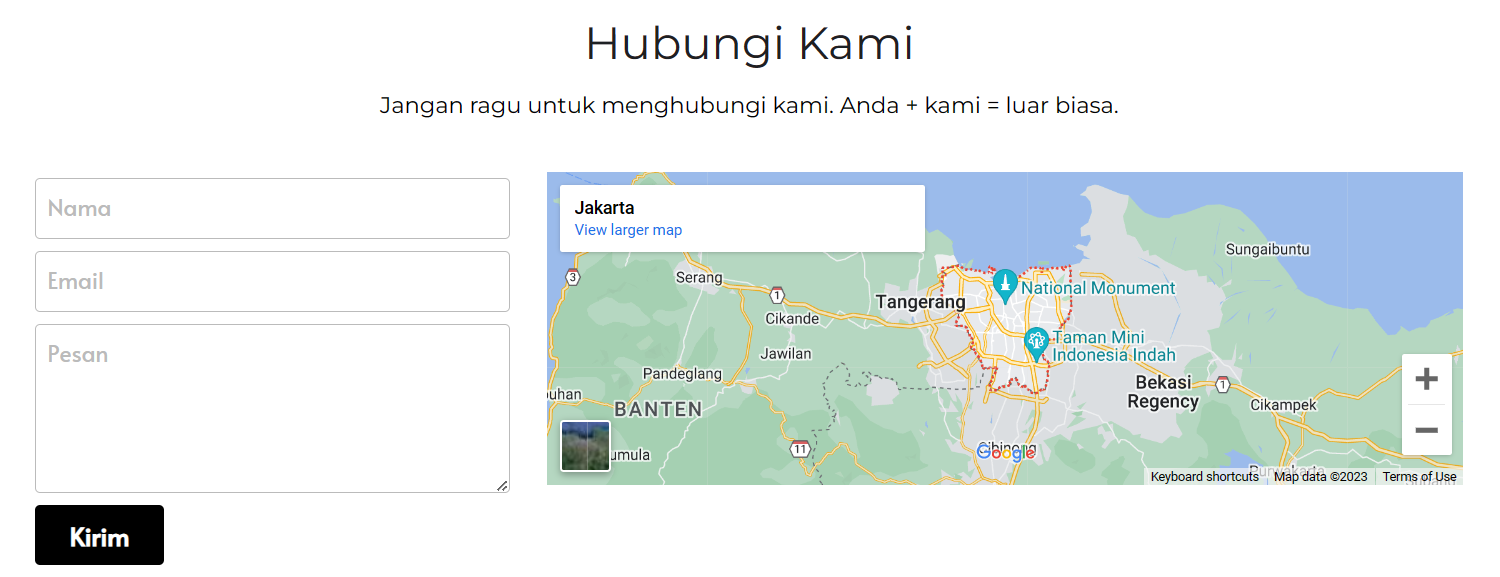
Task: Switch to satellite view thumbnail
Action: [x=585, y=446]
